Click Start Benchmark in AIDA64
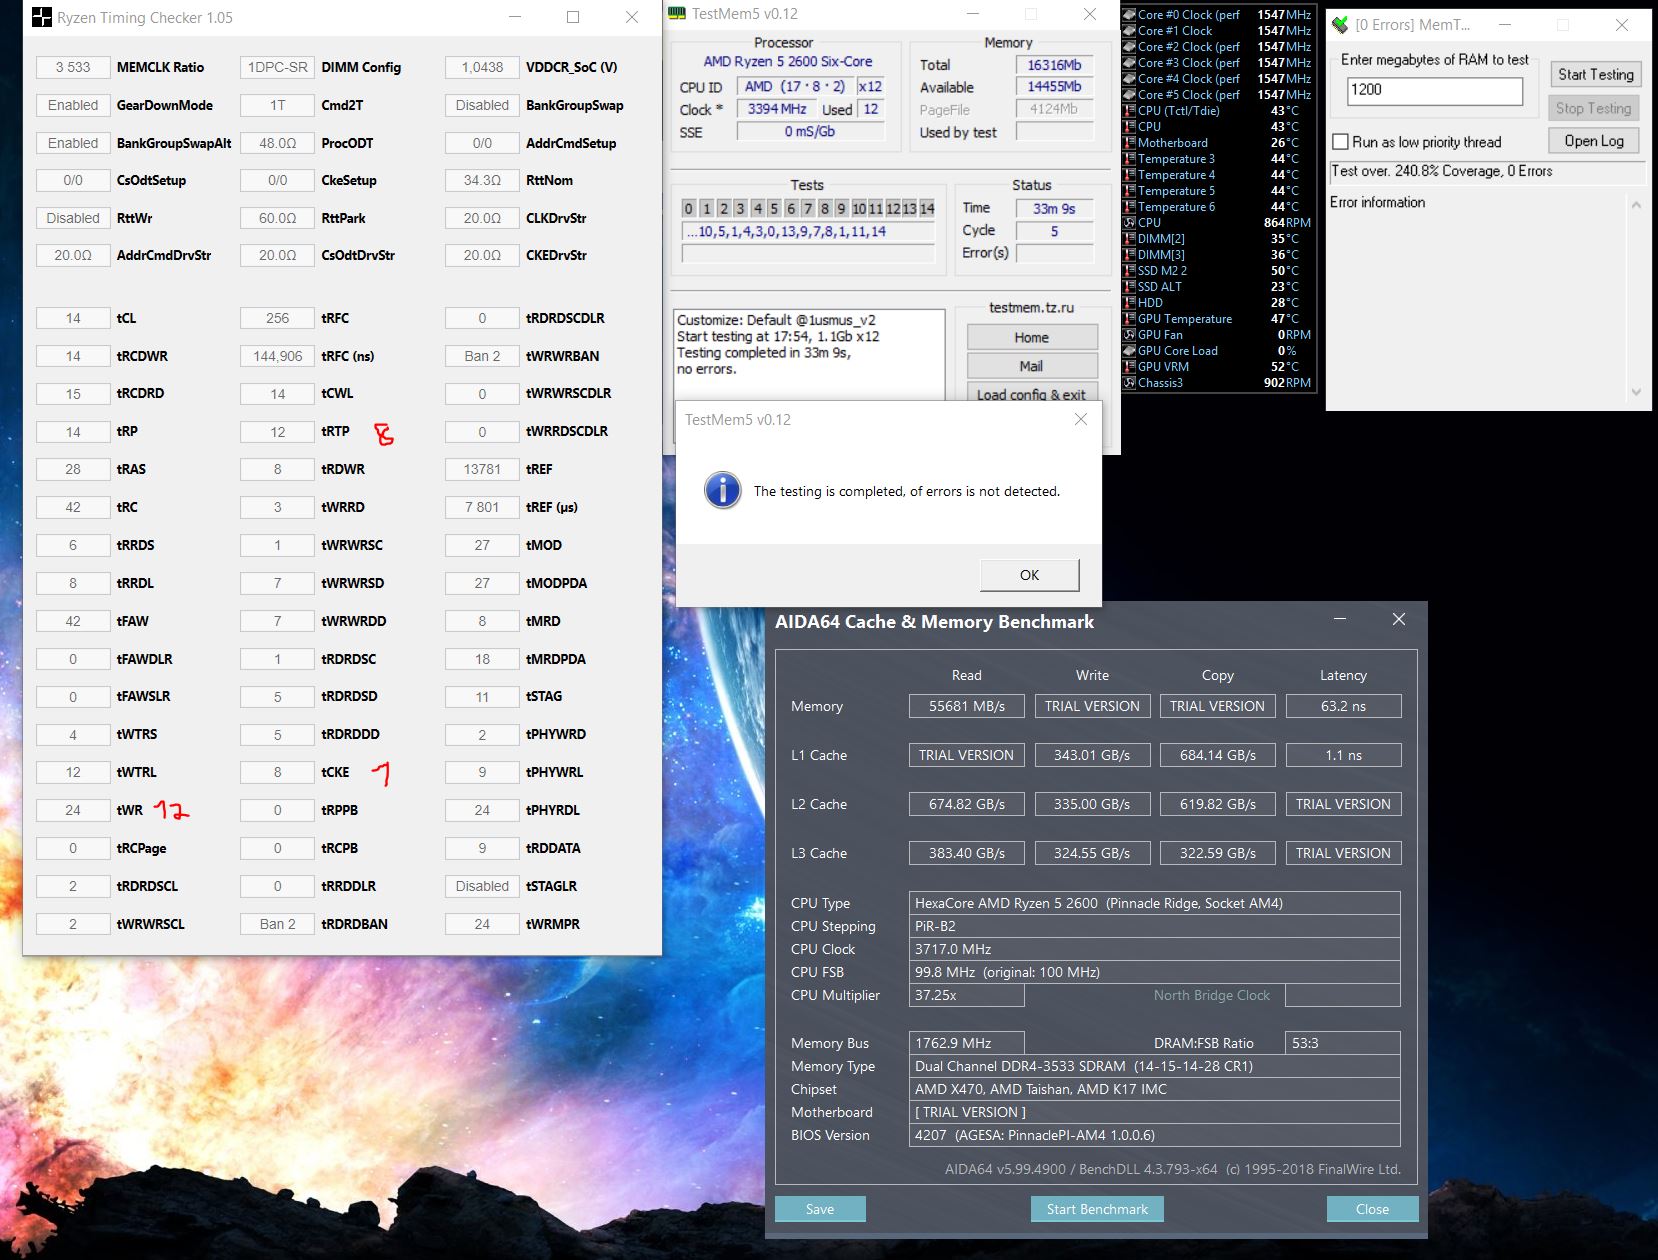1658x1260 pixels. (x=1097, y=1209)
